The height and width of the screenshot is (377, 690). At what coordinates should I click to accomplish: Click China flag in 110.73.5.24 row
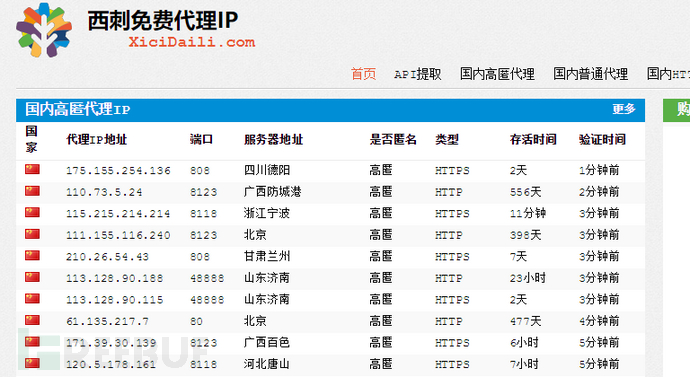[x=32, y=190]
